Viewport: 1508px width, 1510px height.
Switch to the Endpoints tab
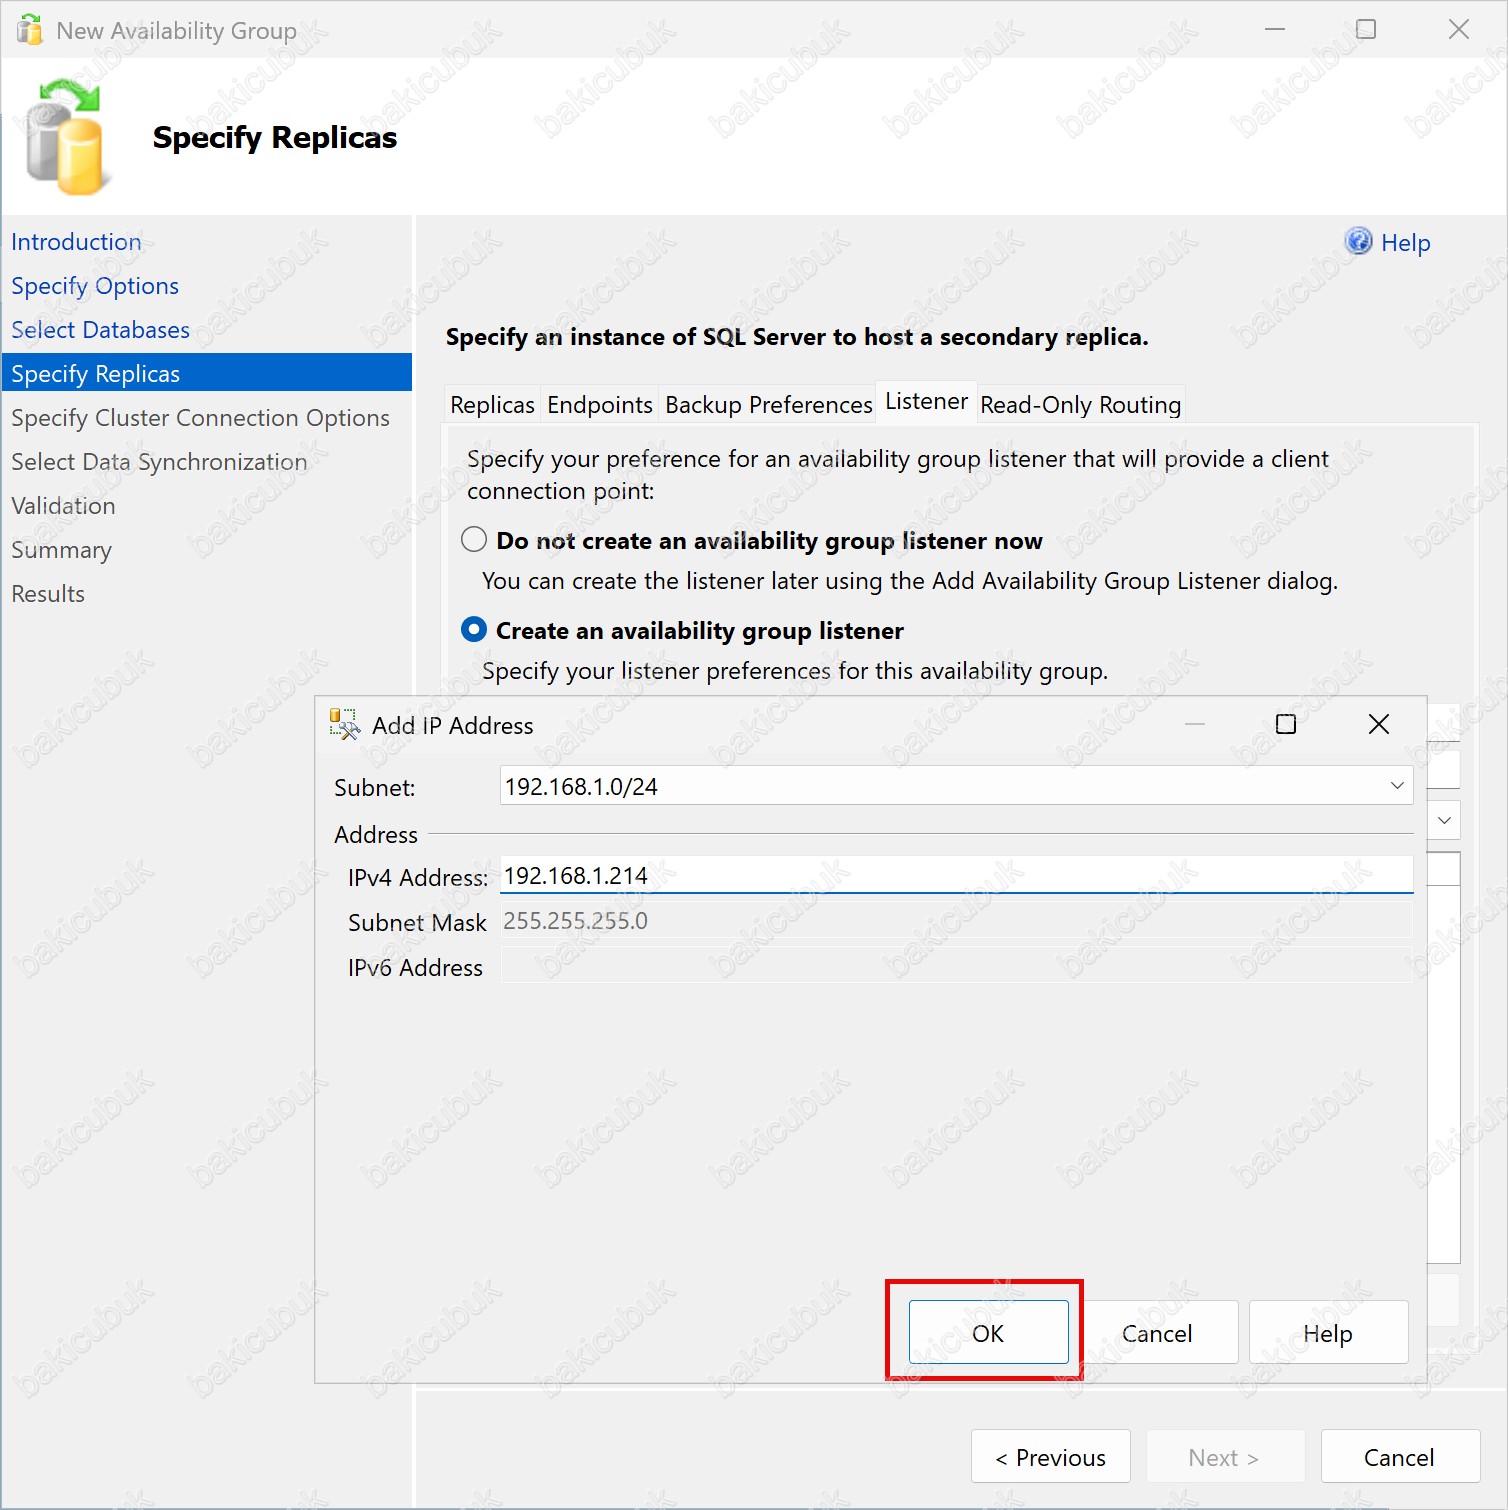[x=599, y=405]
